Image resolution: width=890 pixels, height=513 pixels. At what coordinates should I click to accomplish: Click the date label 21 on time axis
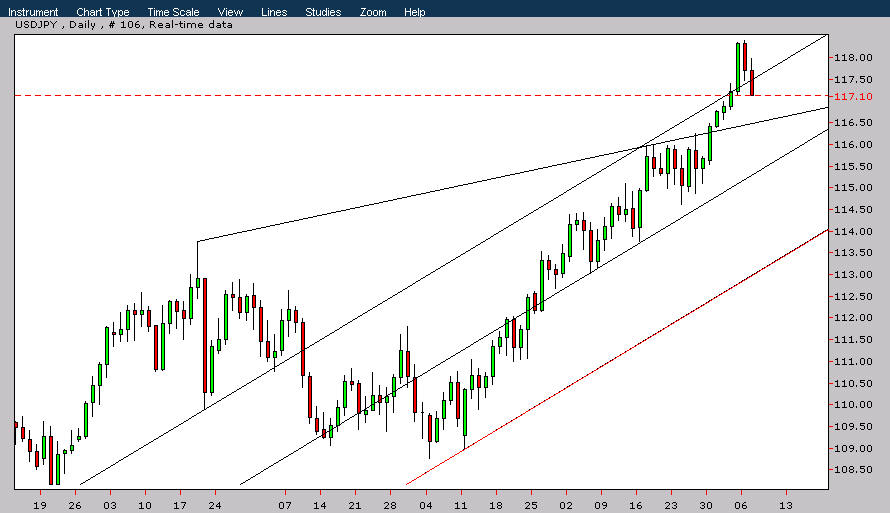(355, 506)
